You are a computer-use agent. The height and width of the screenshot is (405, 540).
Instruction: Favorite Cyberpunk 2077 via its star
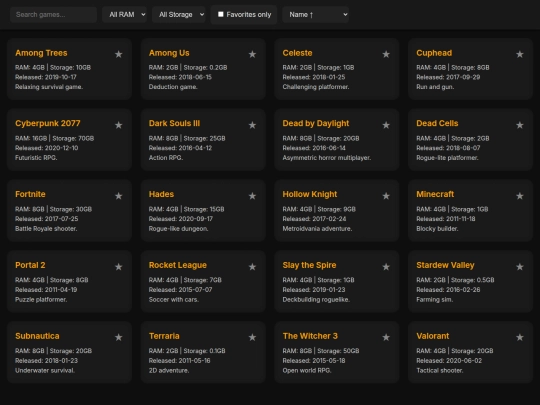[118, 125]
